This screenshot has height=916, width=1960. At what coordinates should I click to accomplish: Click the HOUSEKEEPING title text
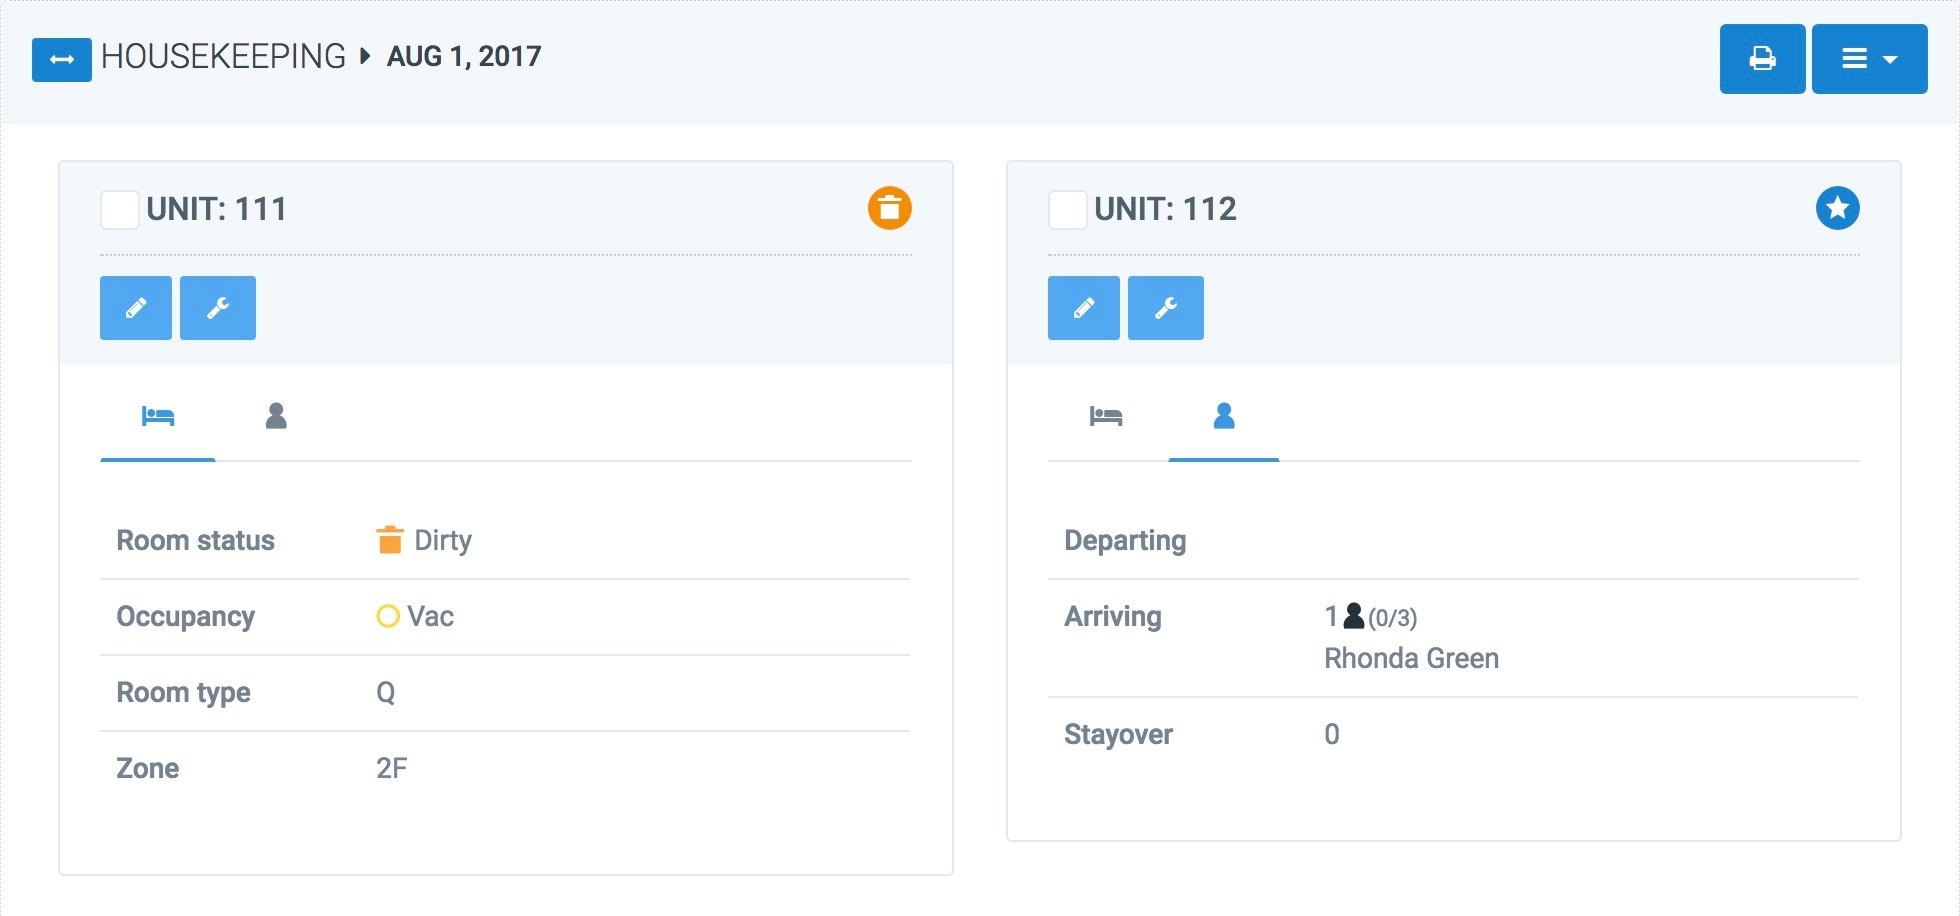pos(223,56)
